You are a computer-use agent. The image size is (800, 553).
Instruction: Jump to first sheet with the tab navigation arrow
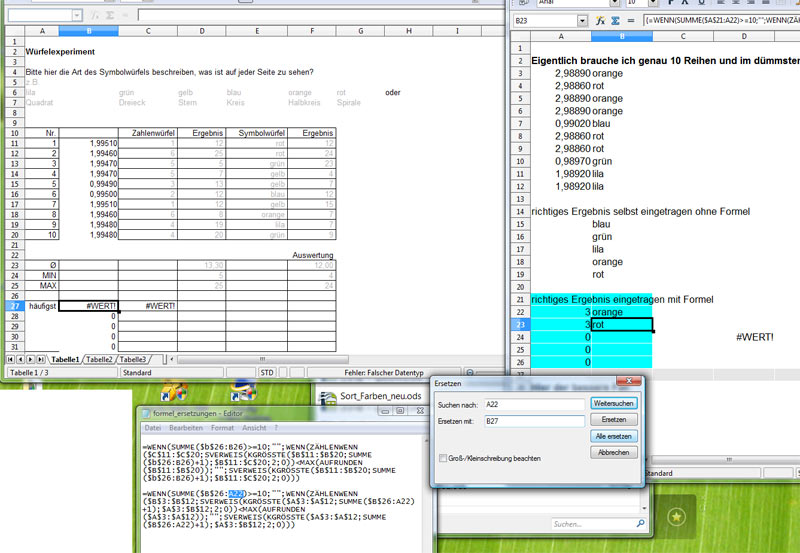point(10,359)
